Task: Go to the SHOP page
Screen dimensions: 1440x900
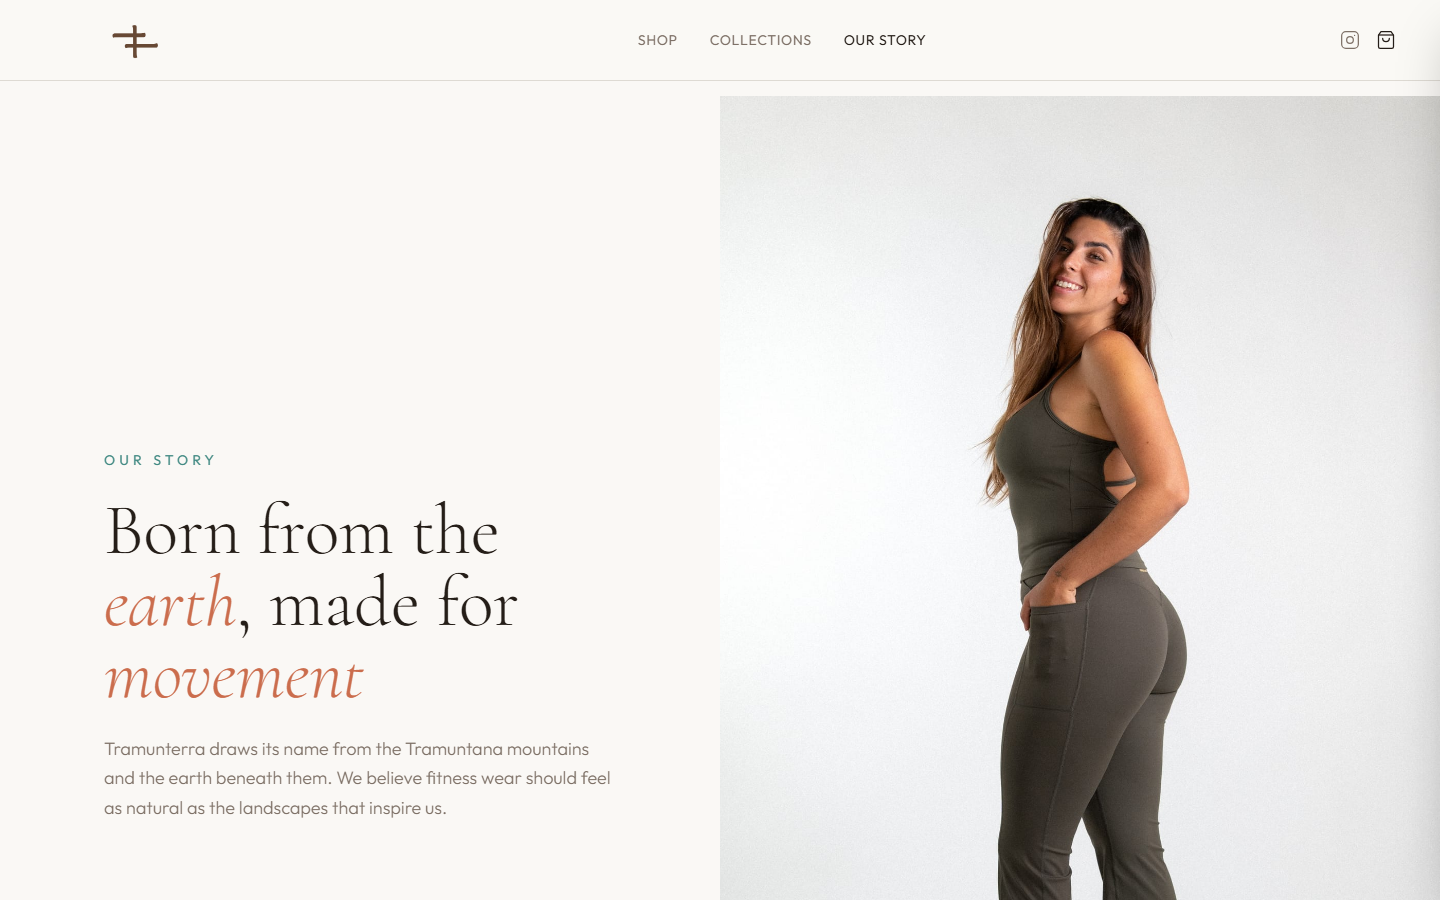Action: pos(657,40)
